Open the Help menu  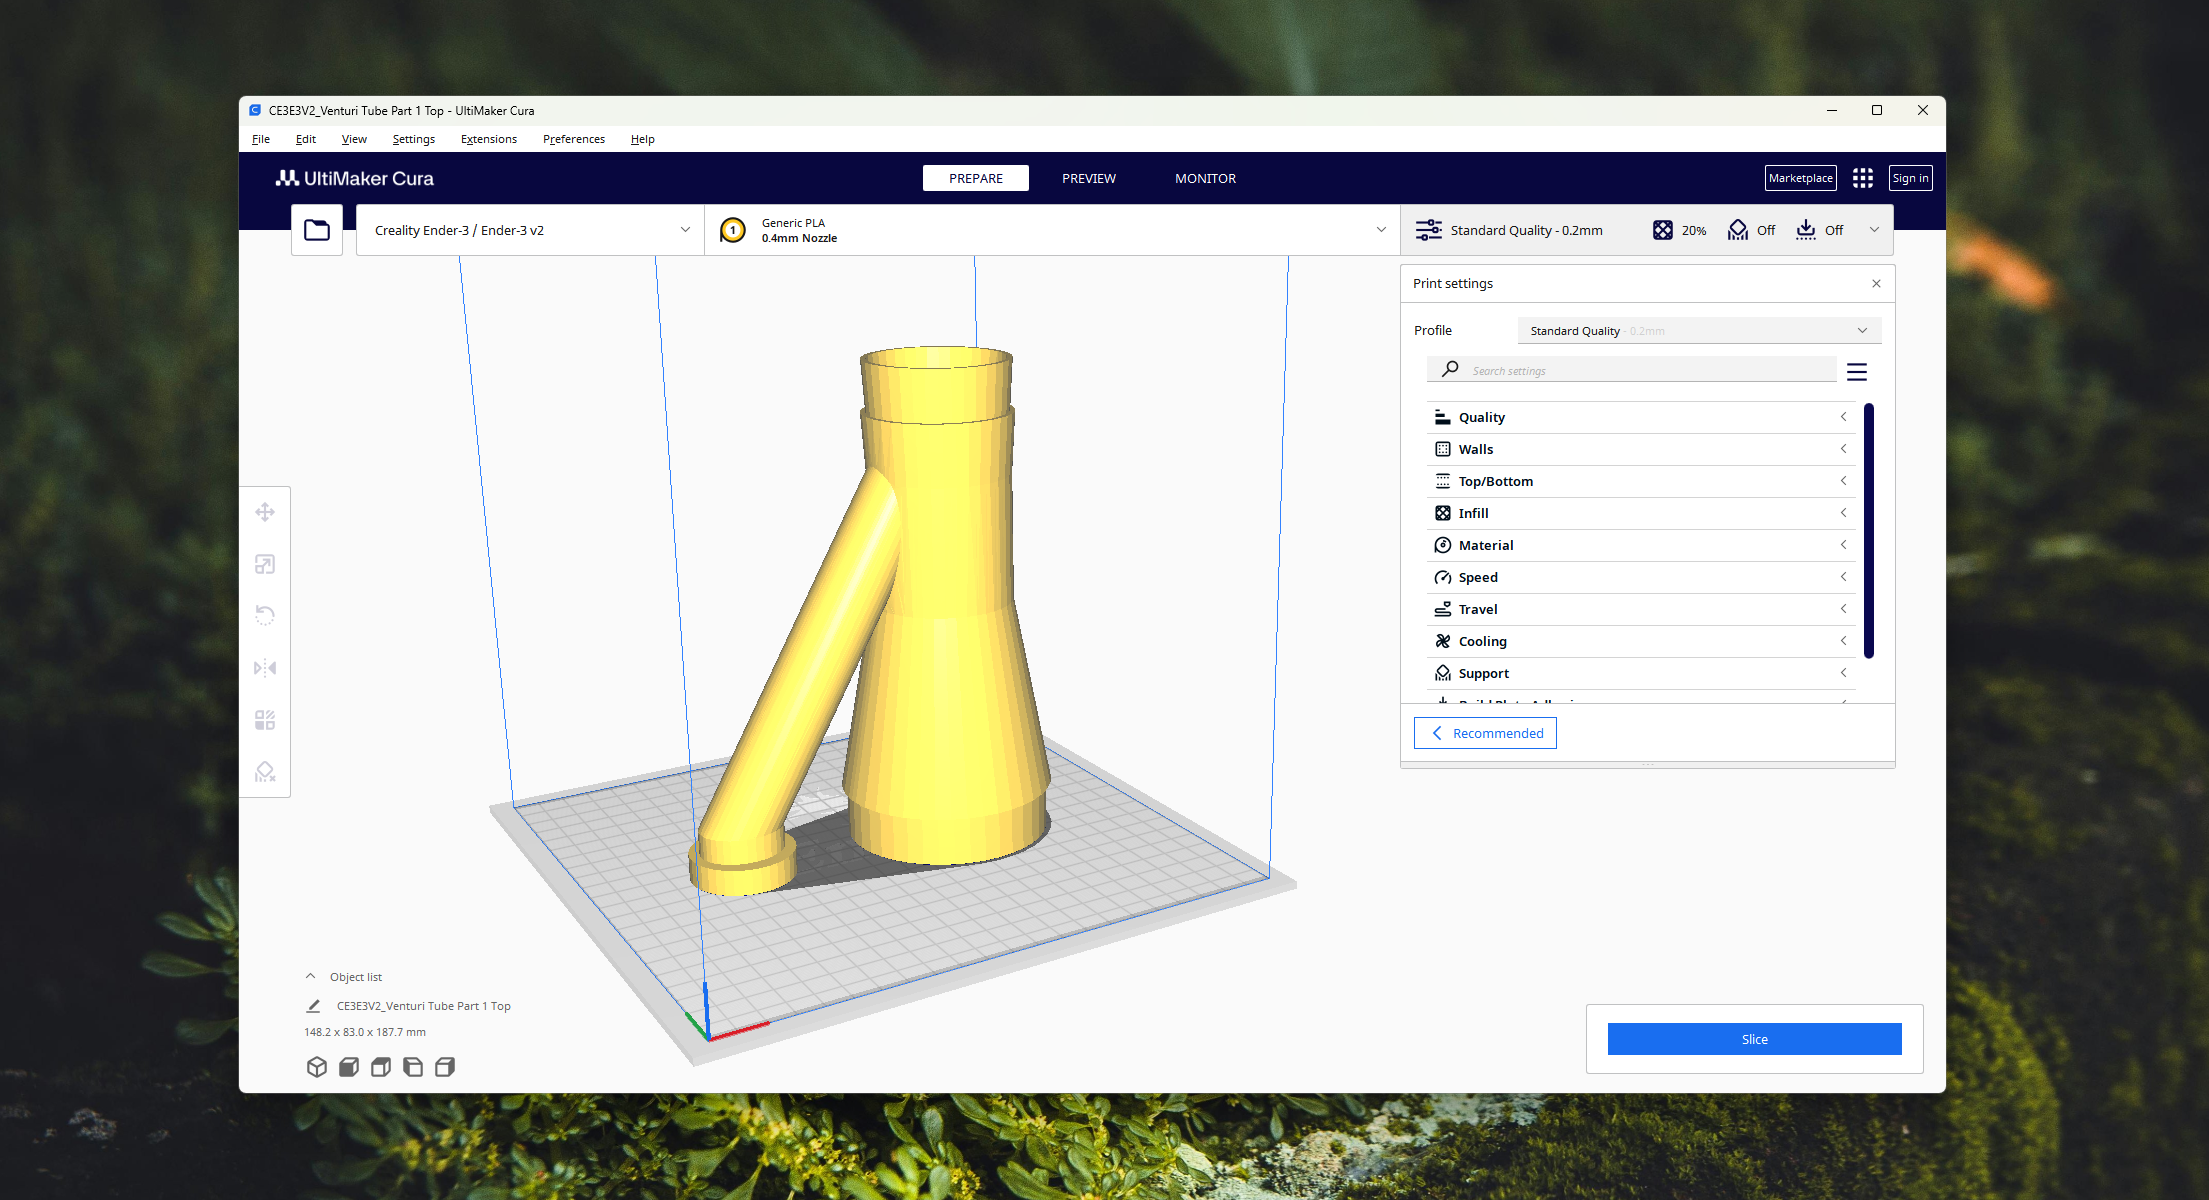pyautogui.click(x=643, y=139)
